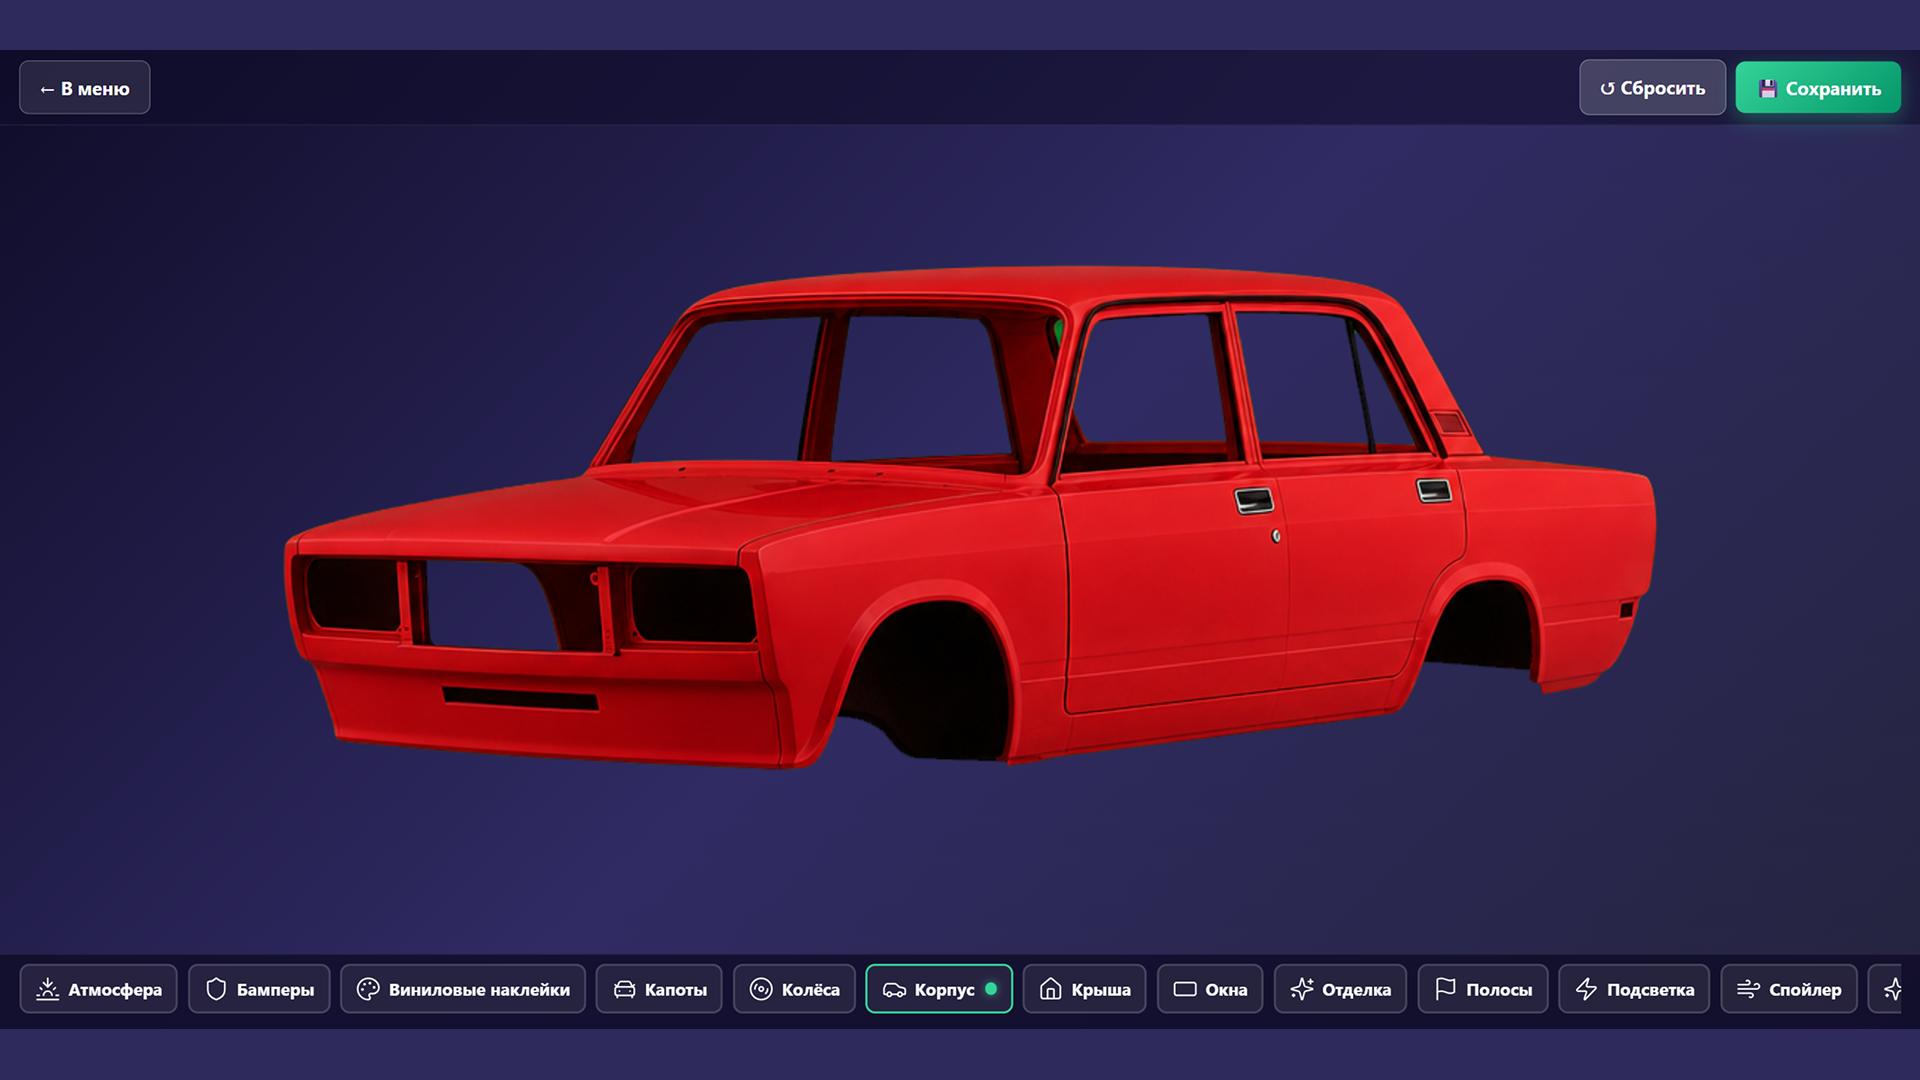Viewport: 1920px width, 1080px height.
Task: Click the wheel disc icon on Колёса
Action: 761,989
